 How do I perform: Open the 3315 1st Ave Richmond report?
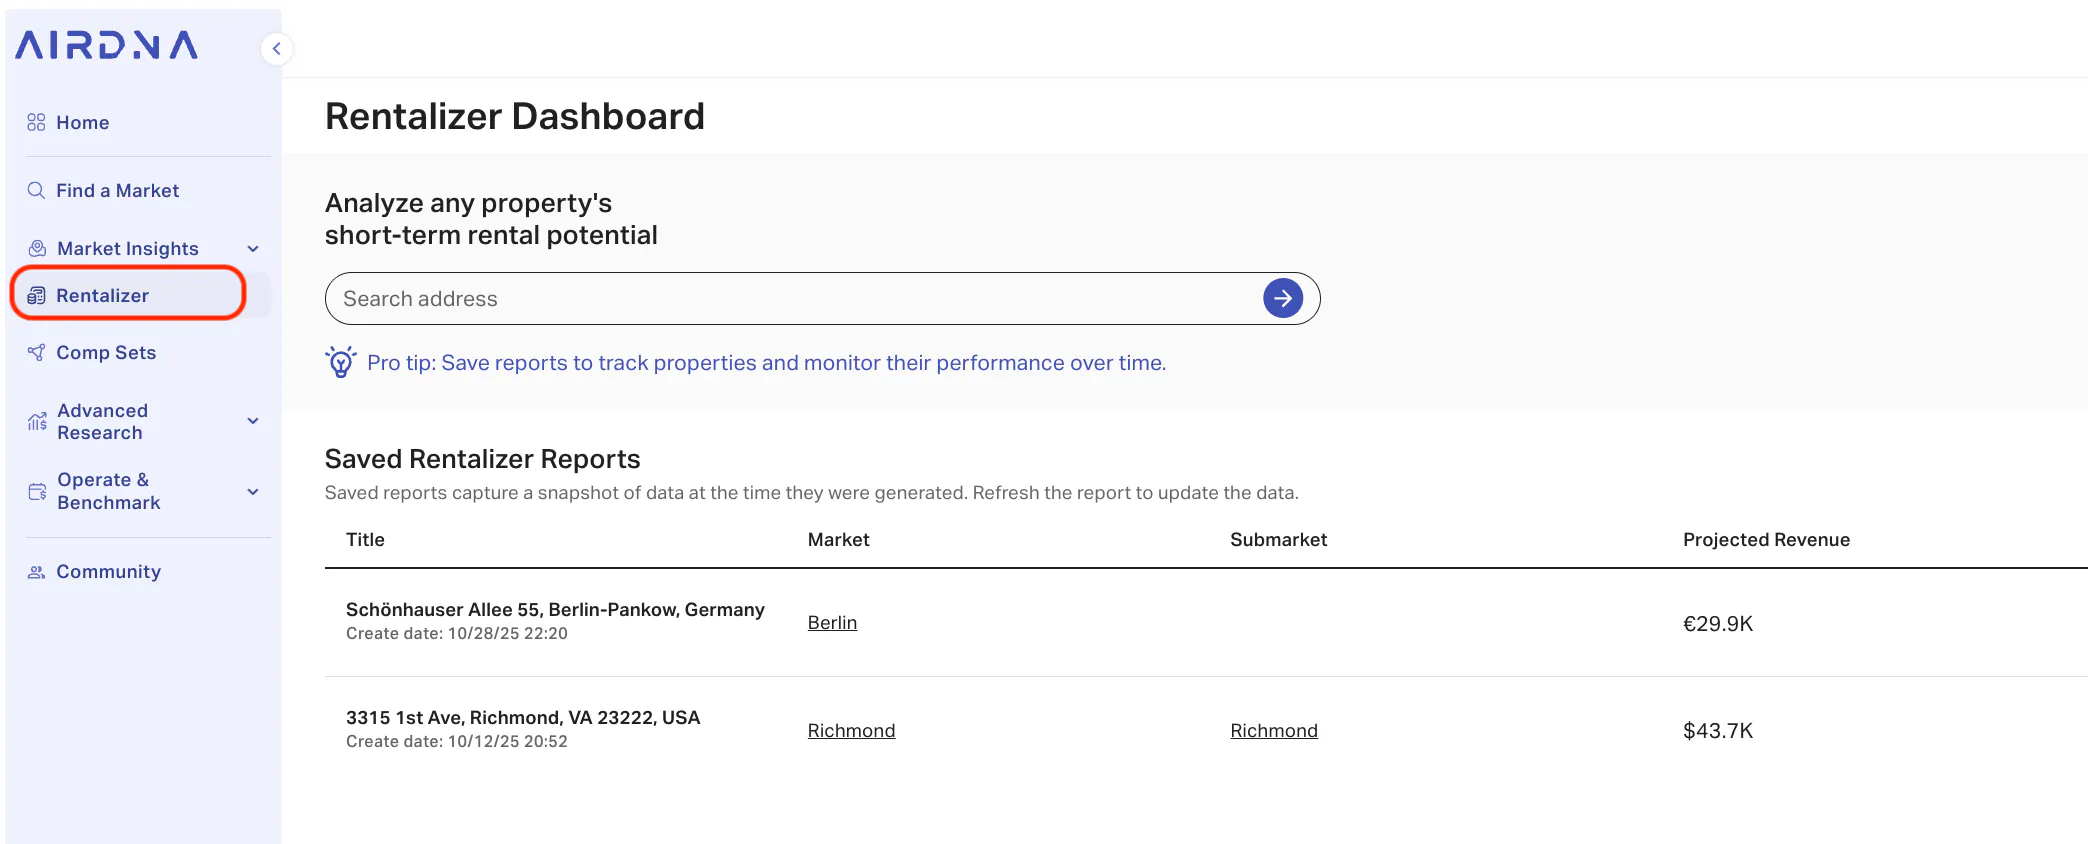(523, 717)
